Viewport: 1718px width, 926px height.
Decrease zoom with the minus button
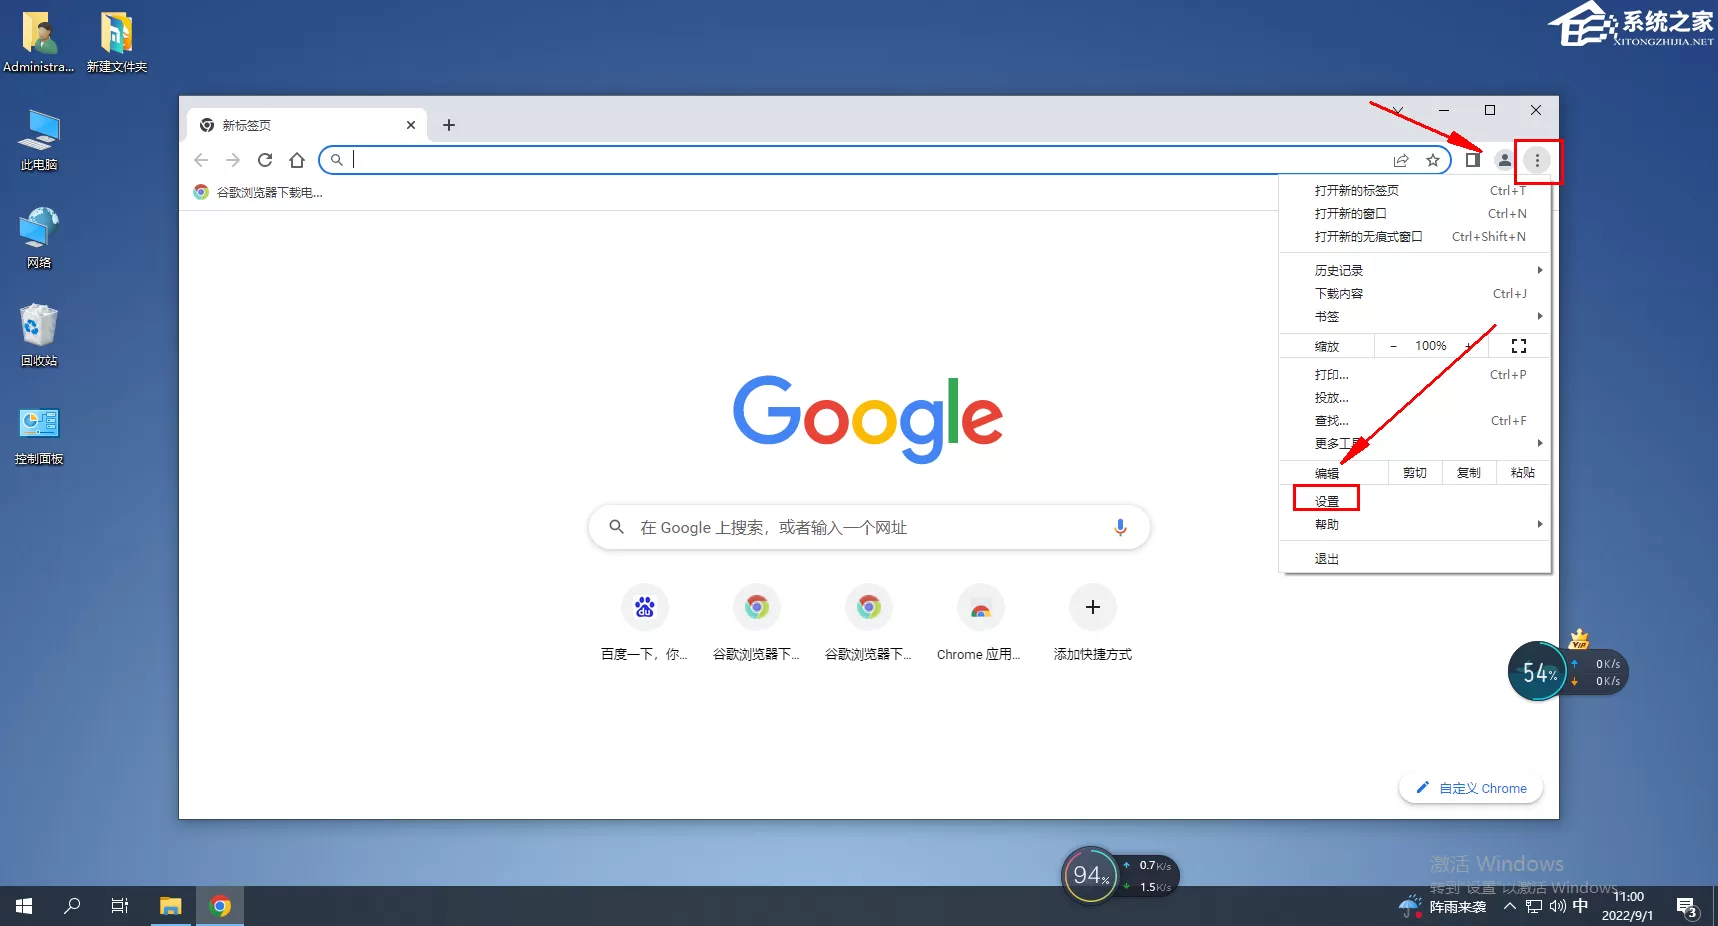pos(1393,346)
